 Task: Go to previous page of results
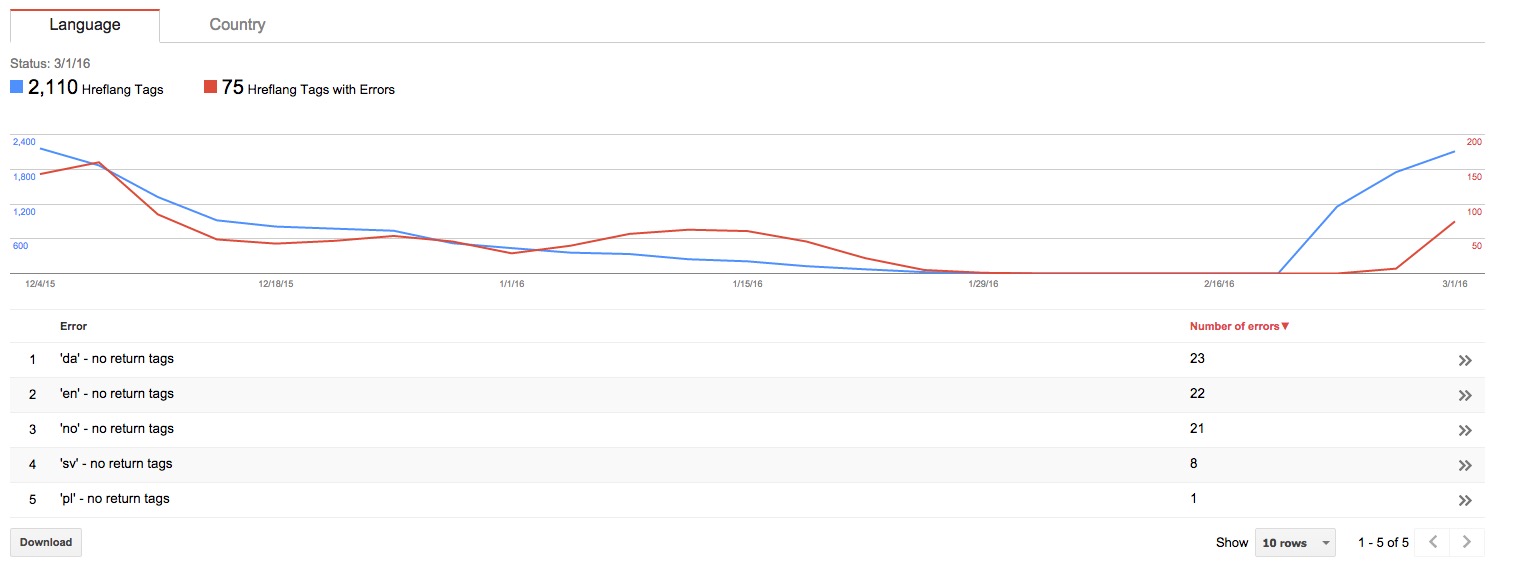click(1433, 542)
